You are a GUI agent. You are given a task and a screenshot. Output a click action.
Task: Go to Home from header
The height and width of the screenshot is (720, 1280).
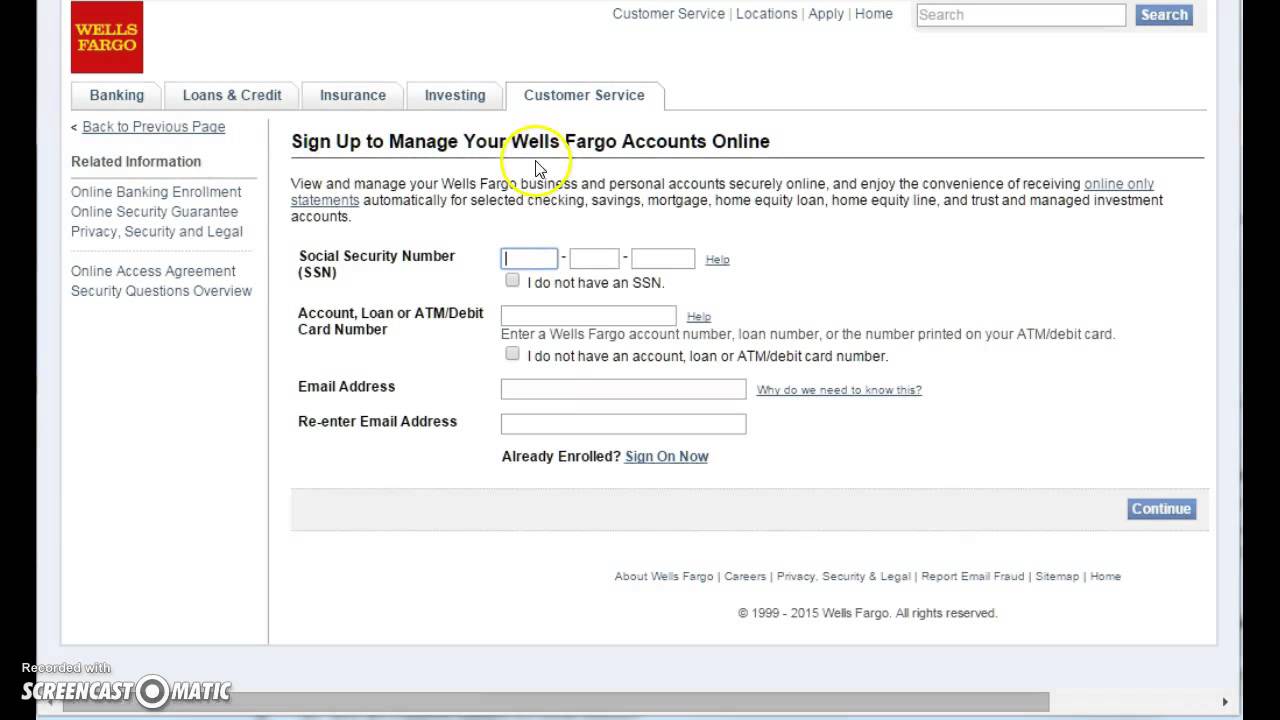(x=874, y=14)
